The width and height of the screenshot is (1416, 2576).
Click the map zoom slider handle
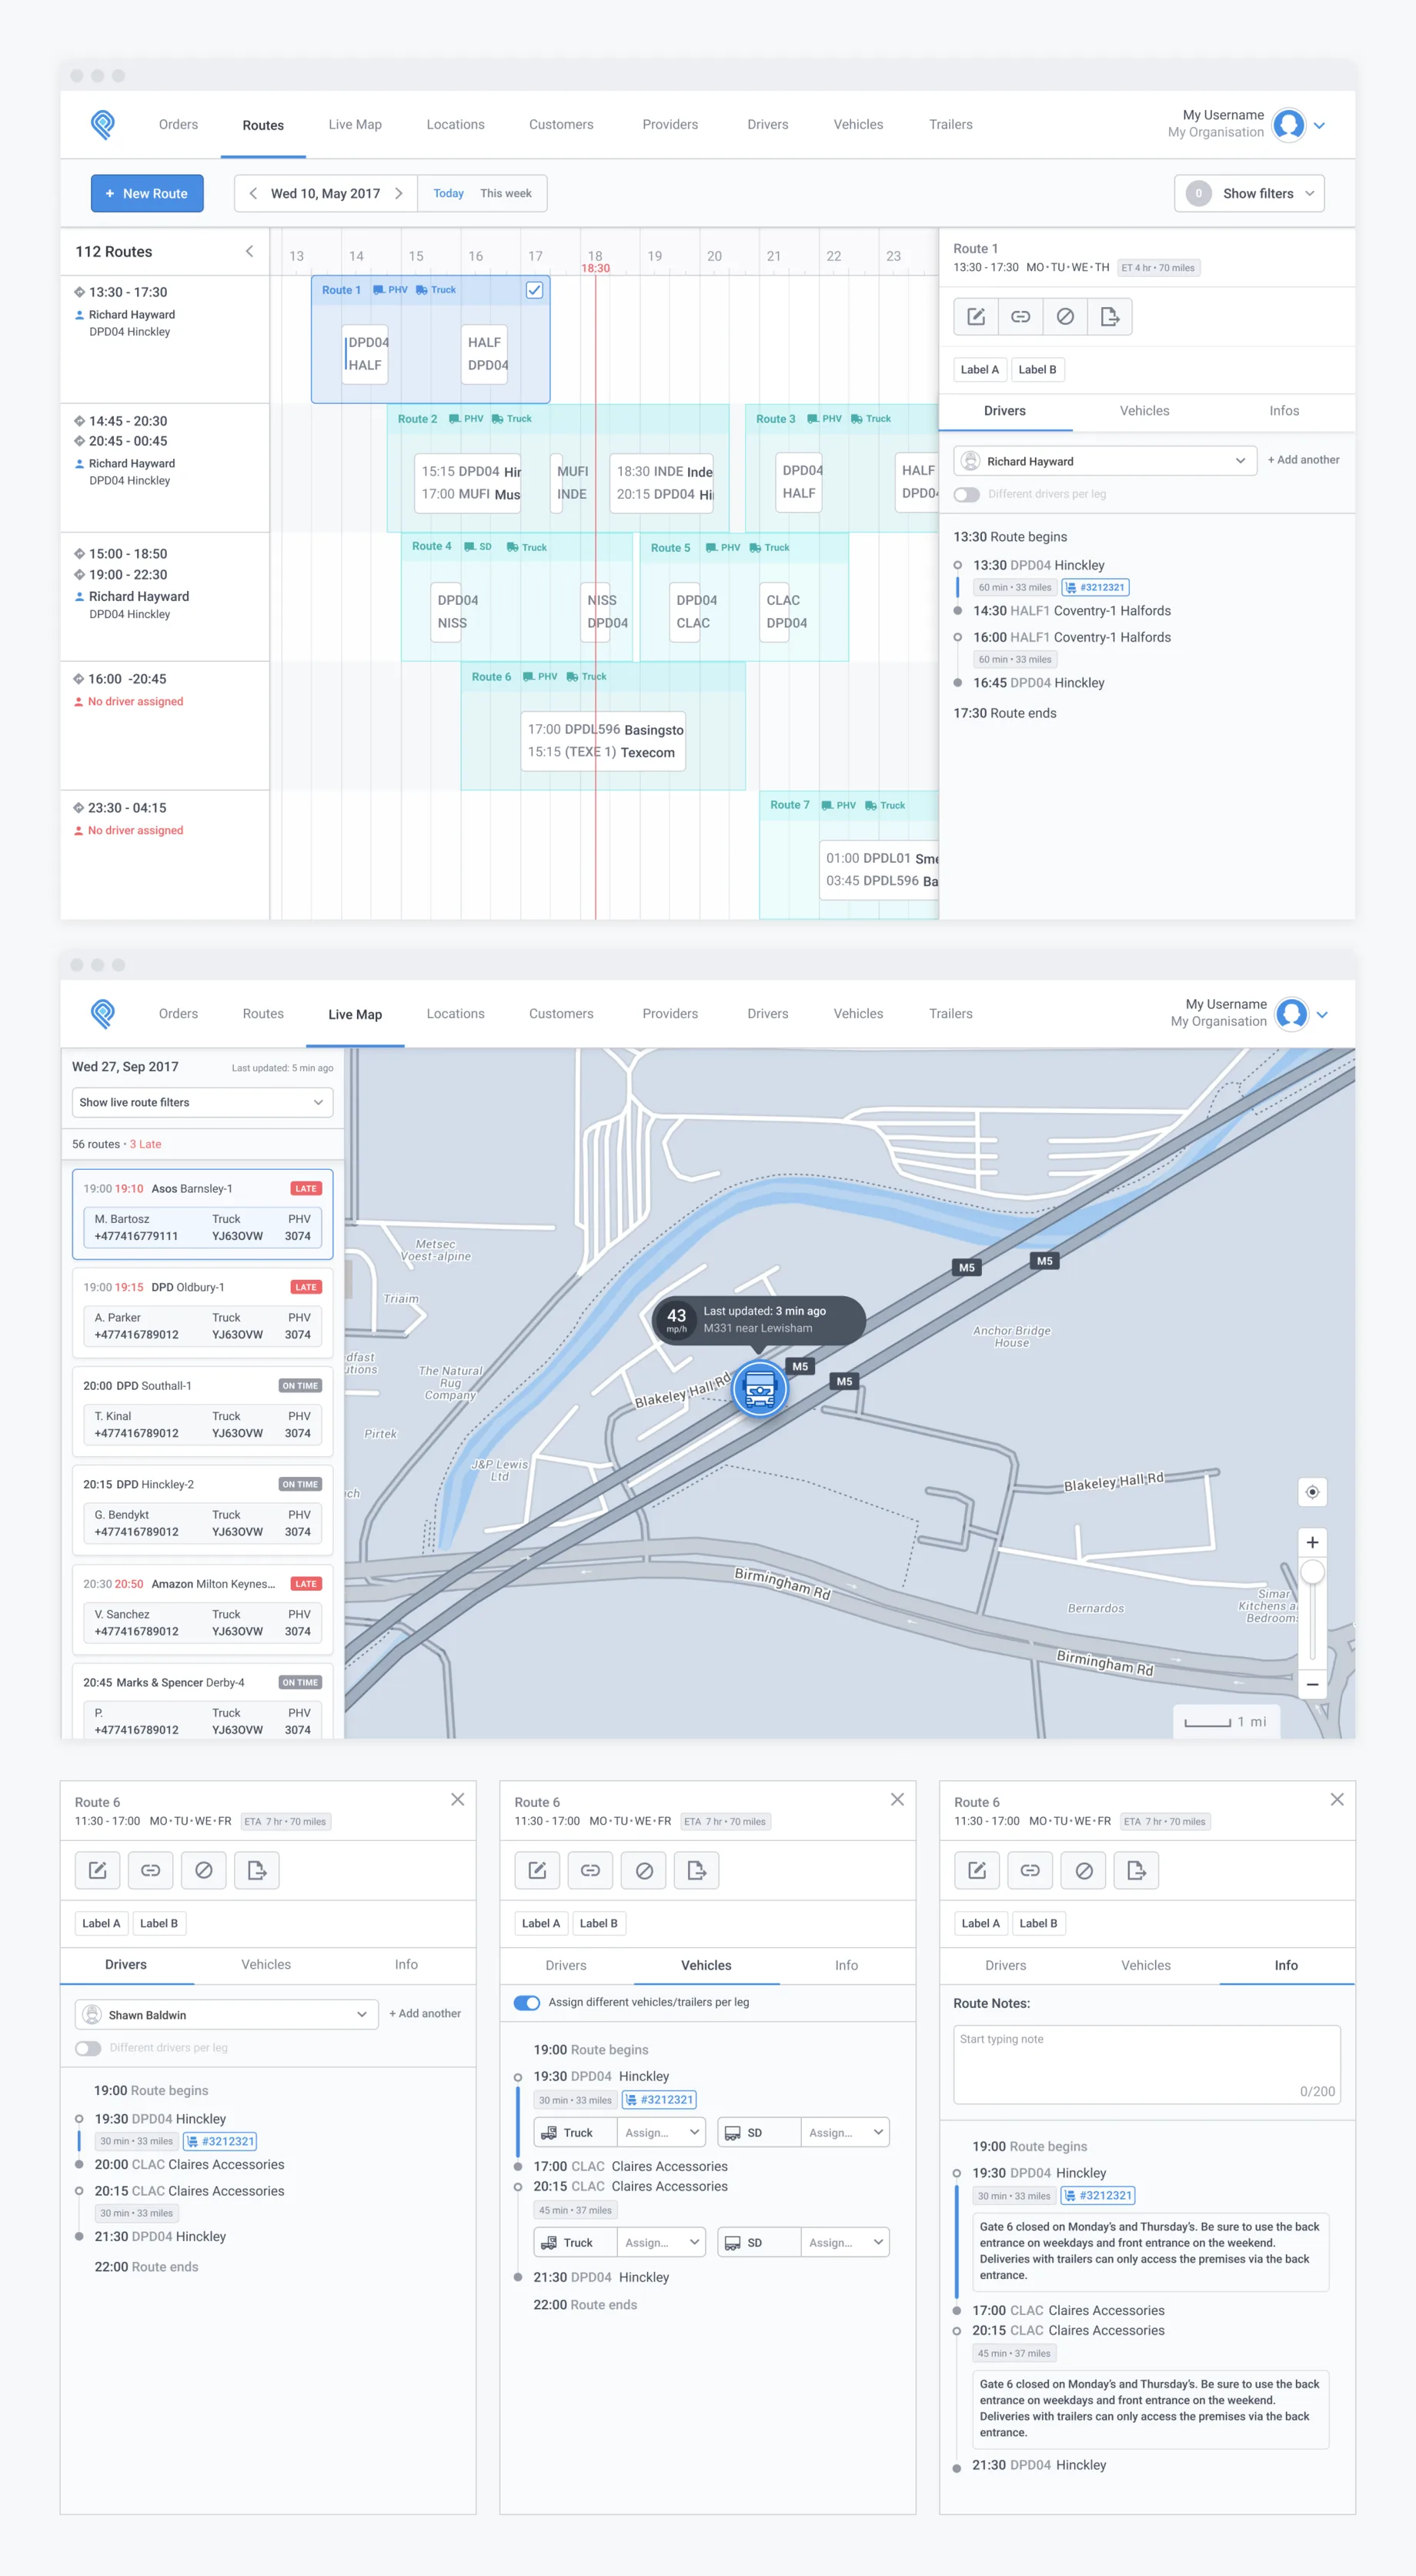click(1312, 1572)
